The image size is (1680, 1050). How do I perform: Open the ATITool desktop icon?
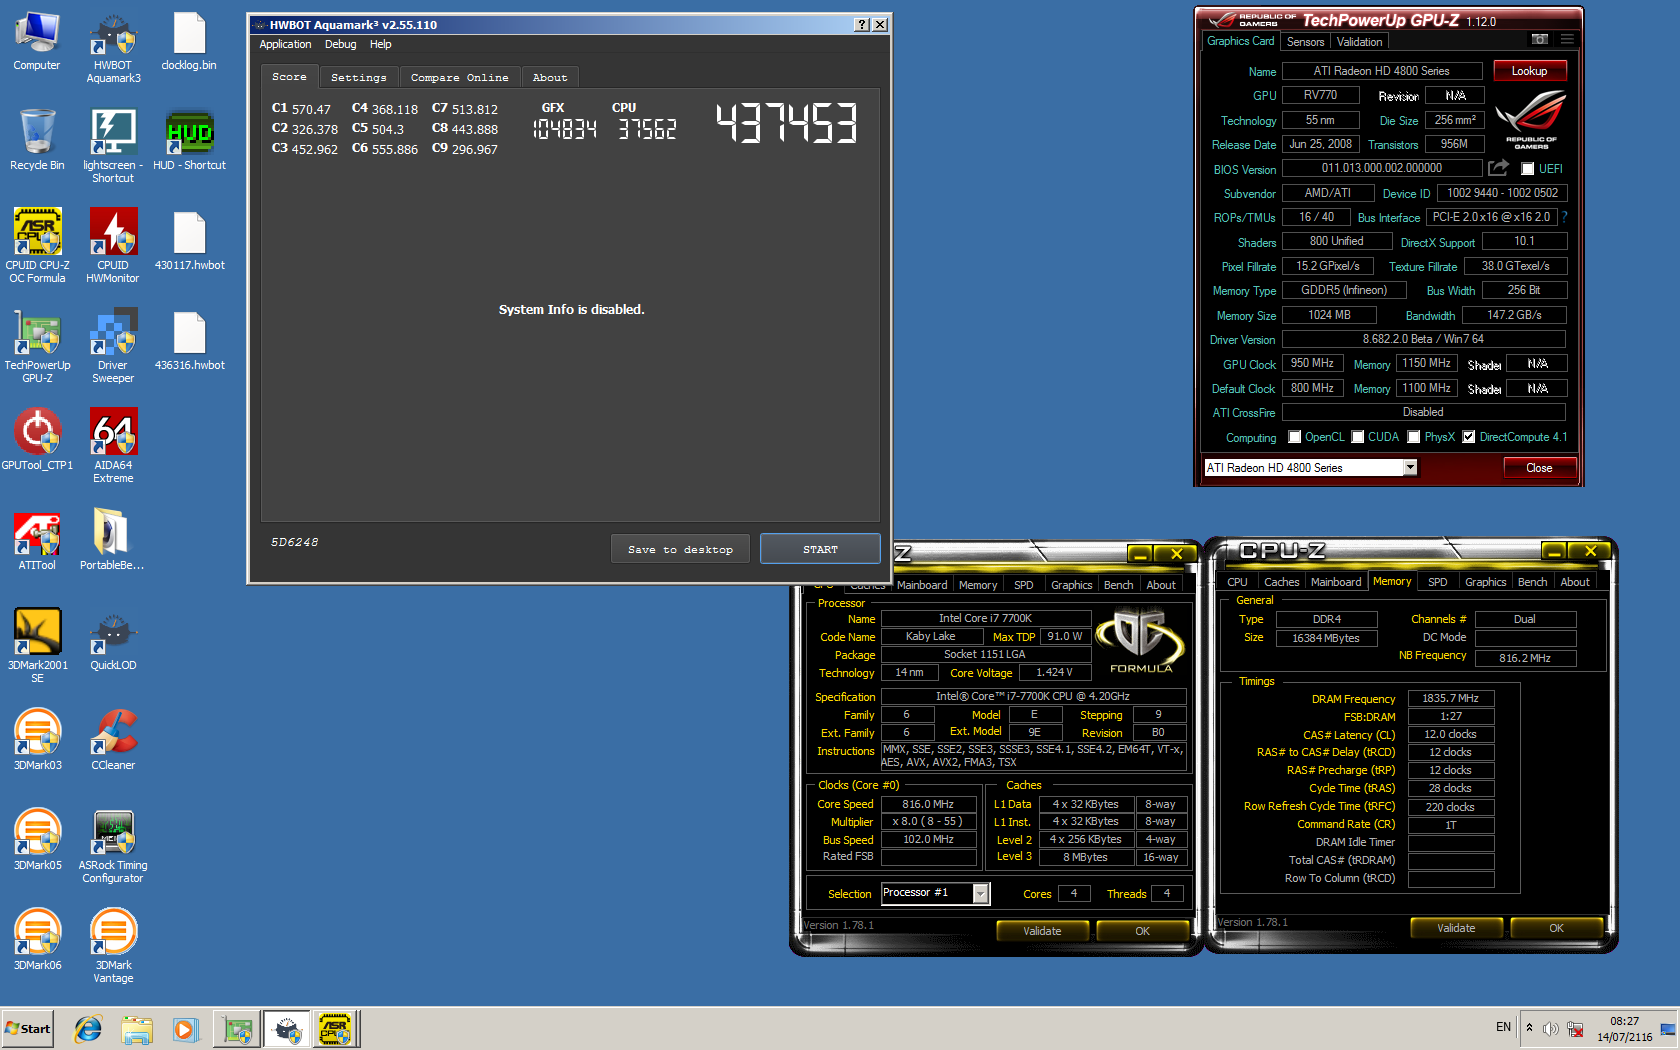click(x=37, y=540)
